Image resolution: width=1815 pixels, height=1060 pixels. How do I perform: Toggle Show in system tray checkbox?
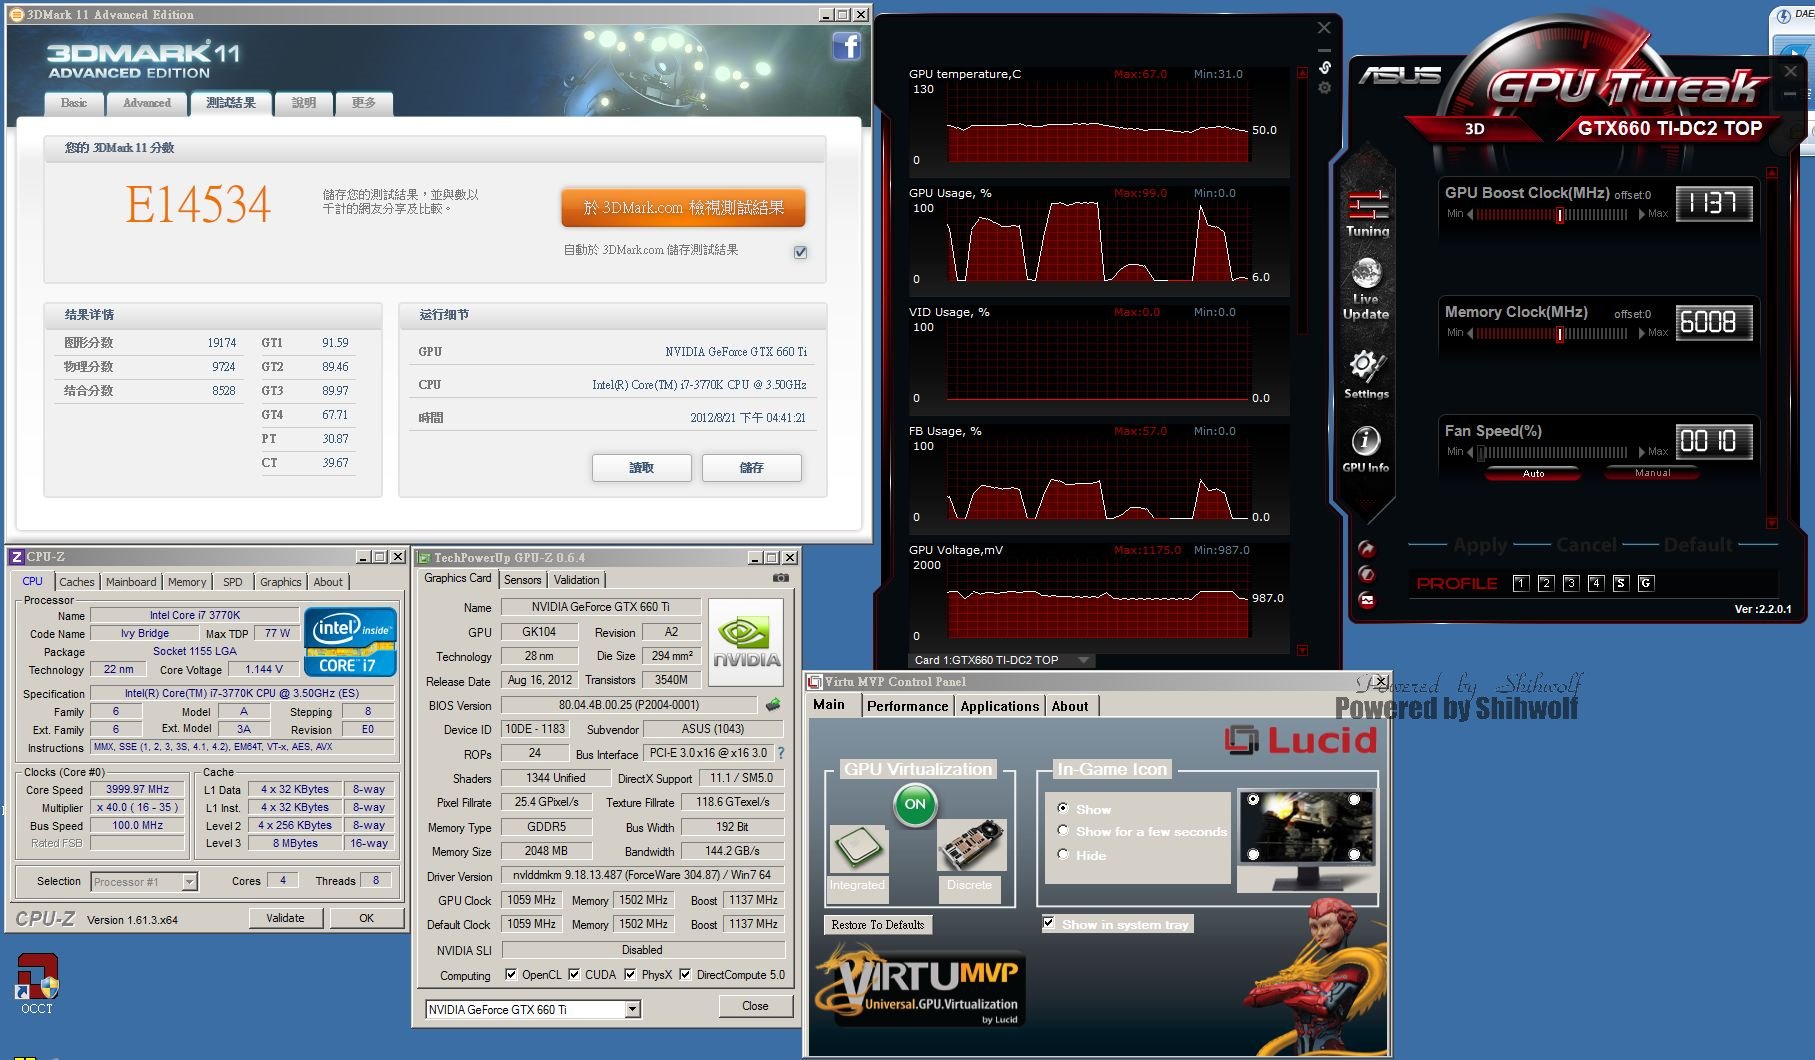[x=1048, y=923]
